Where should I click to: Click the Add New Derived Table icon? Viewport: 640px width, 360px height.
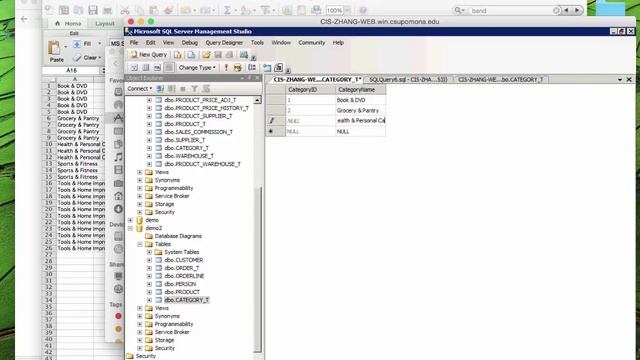coord(278,68)
